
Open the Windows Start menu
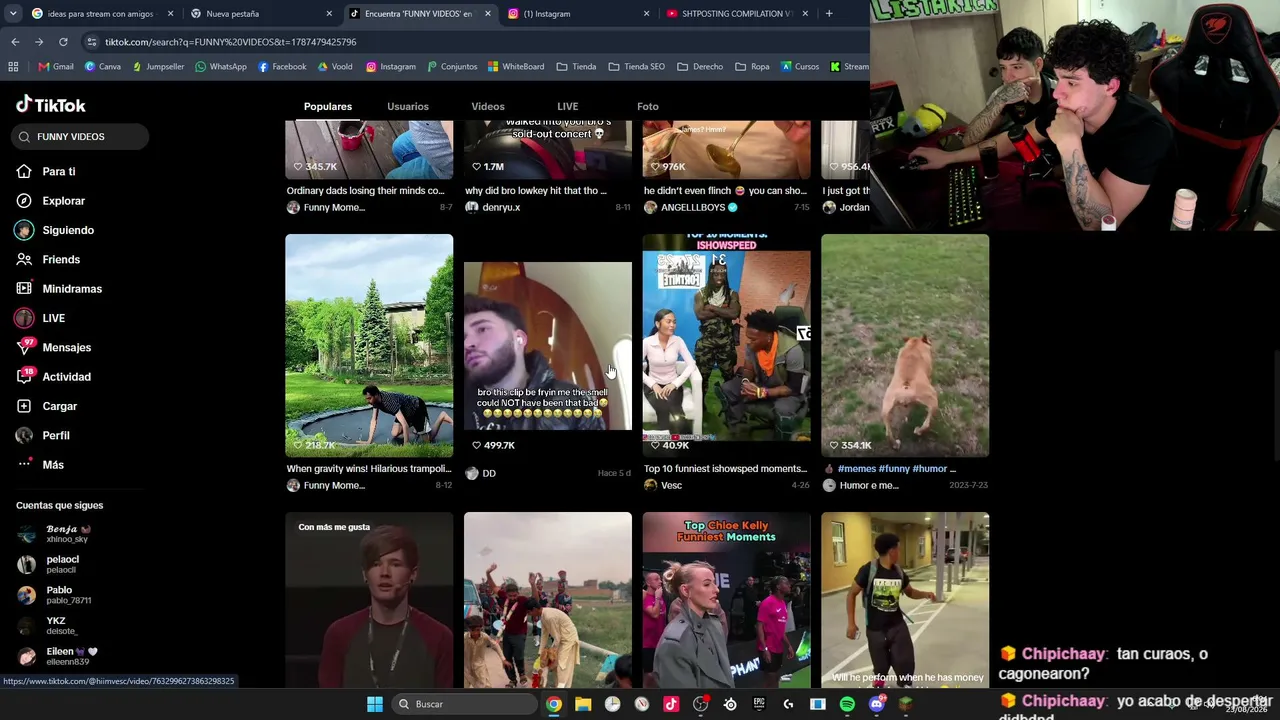click(375, 704)
